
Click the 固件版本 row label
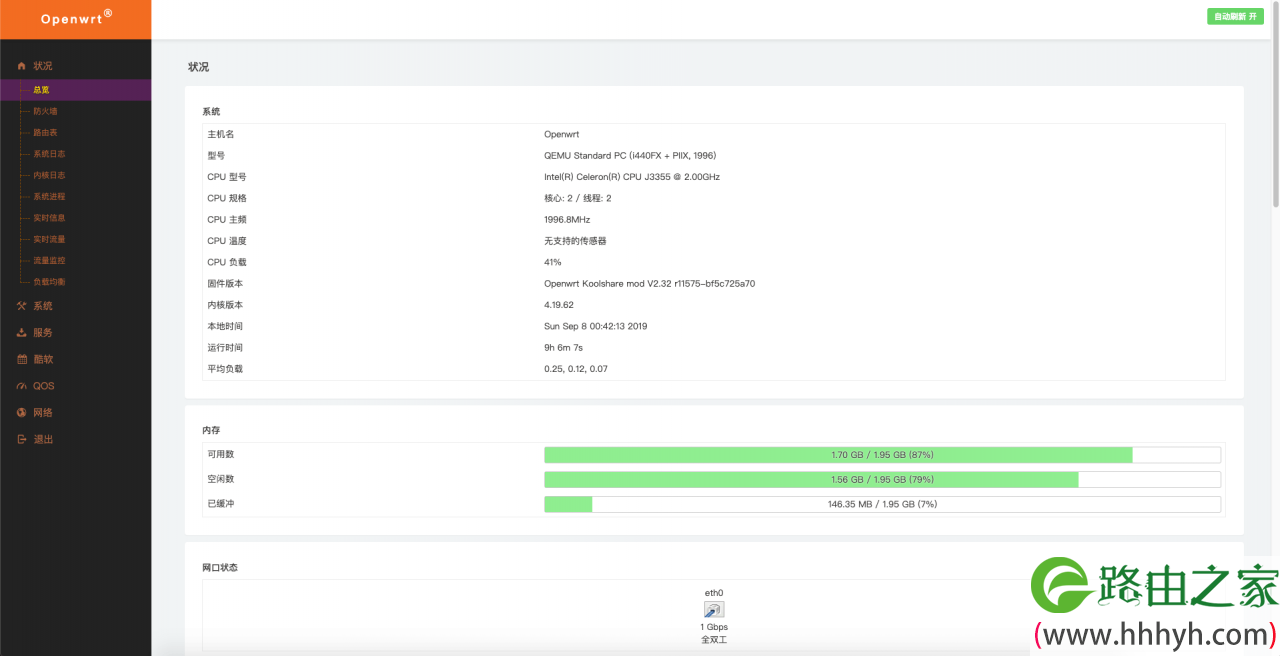[225, 283]
